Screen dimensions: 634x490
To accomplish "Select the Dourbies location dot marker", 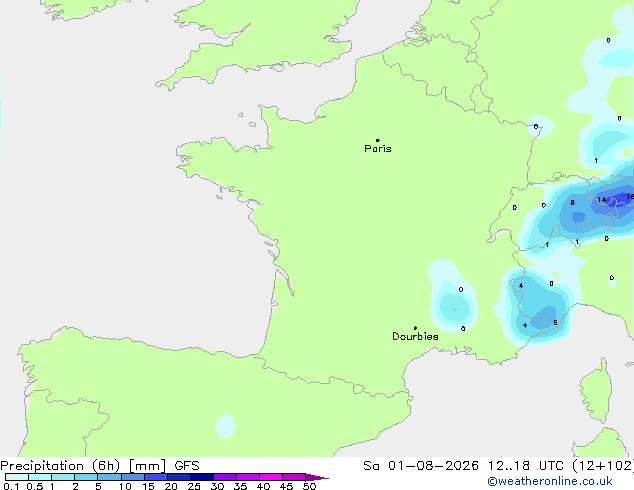I will (415, 328).
